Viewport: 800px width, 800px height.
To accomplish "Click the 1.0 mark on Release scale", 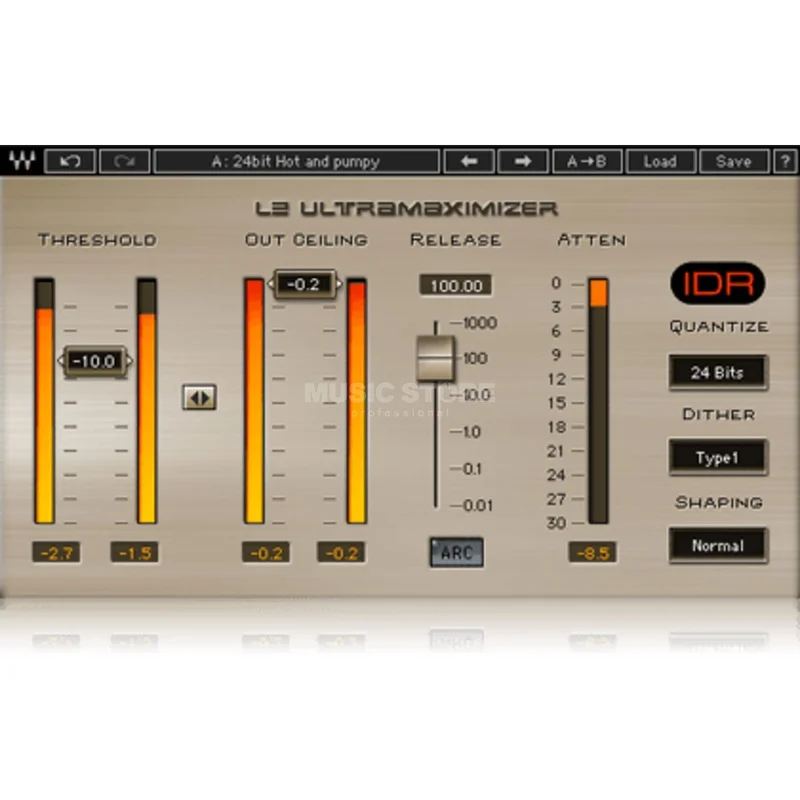I will pyautogui.click(x=472, y=432).
